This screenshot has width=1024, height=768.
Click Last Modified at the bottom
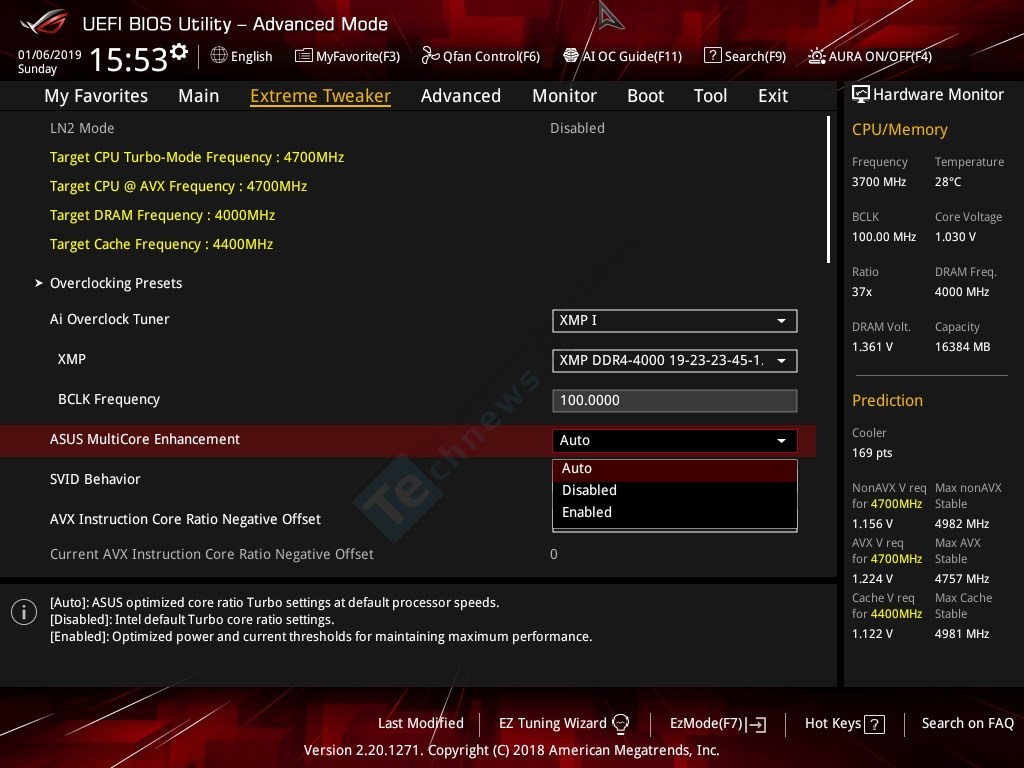421,724
